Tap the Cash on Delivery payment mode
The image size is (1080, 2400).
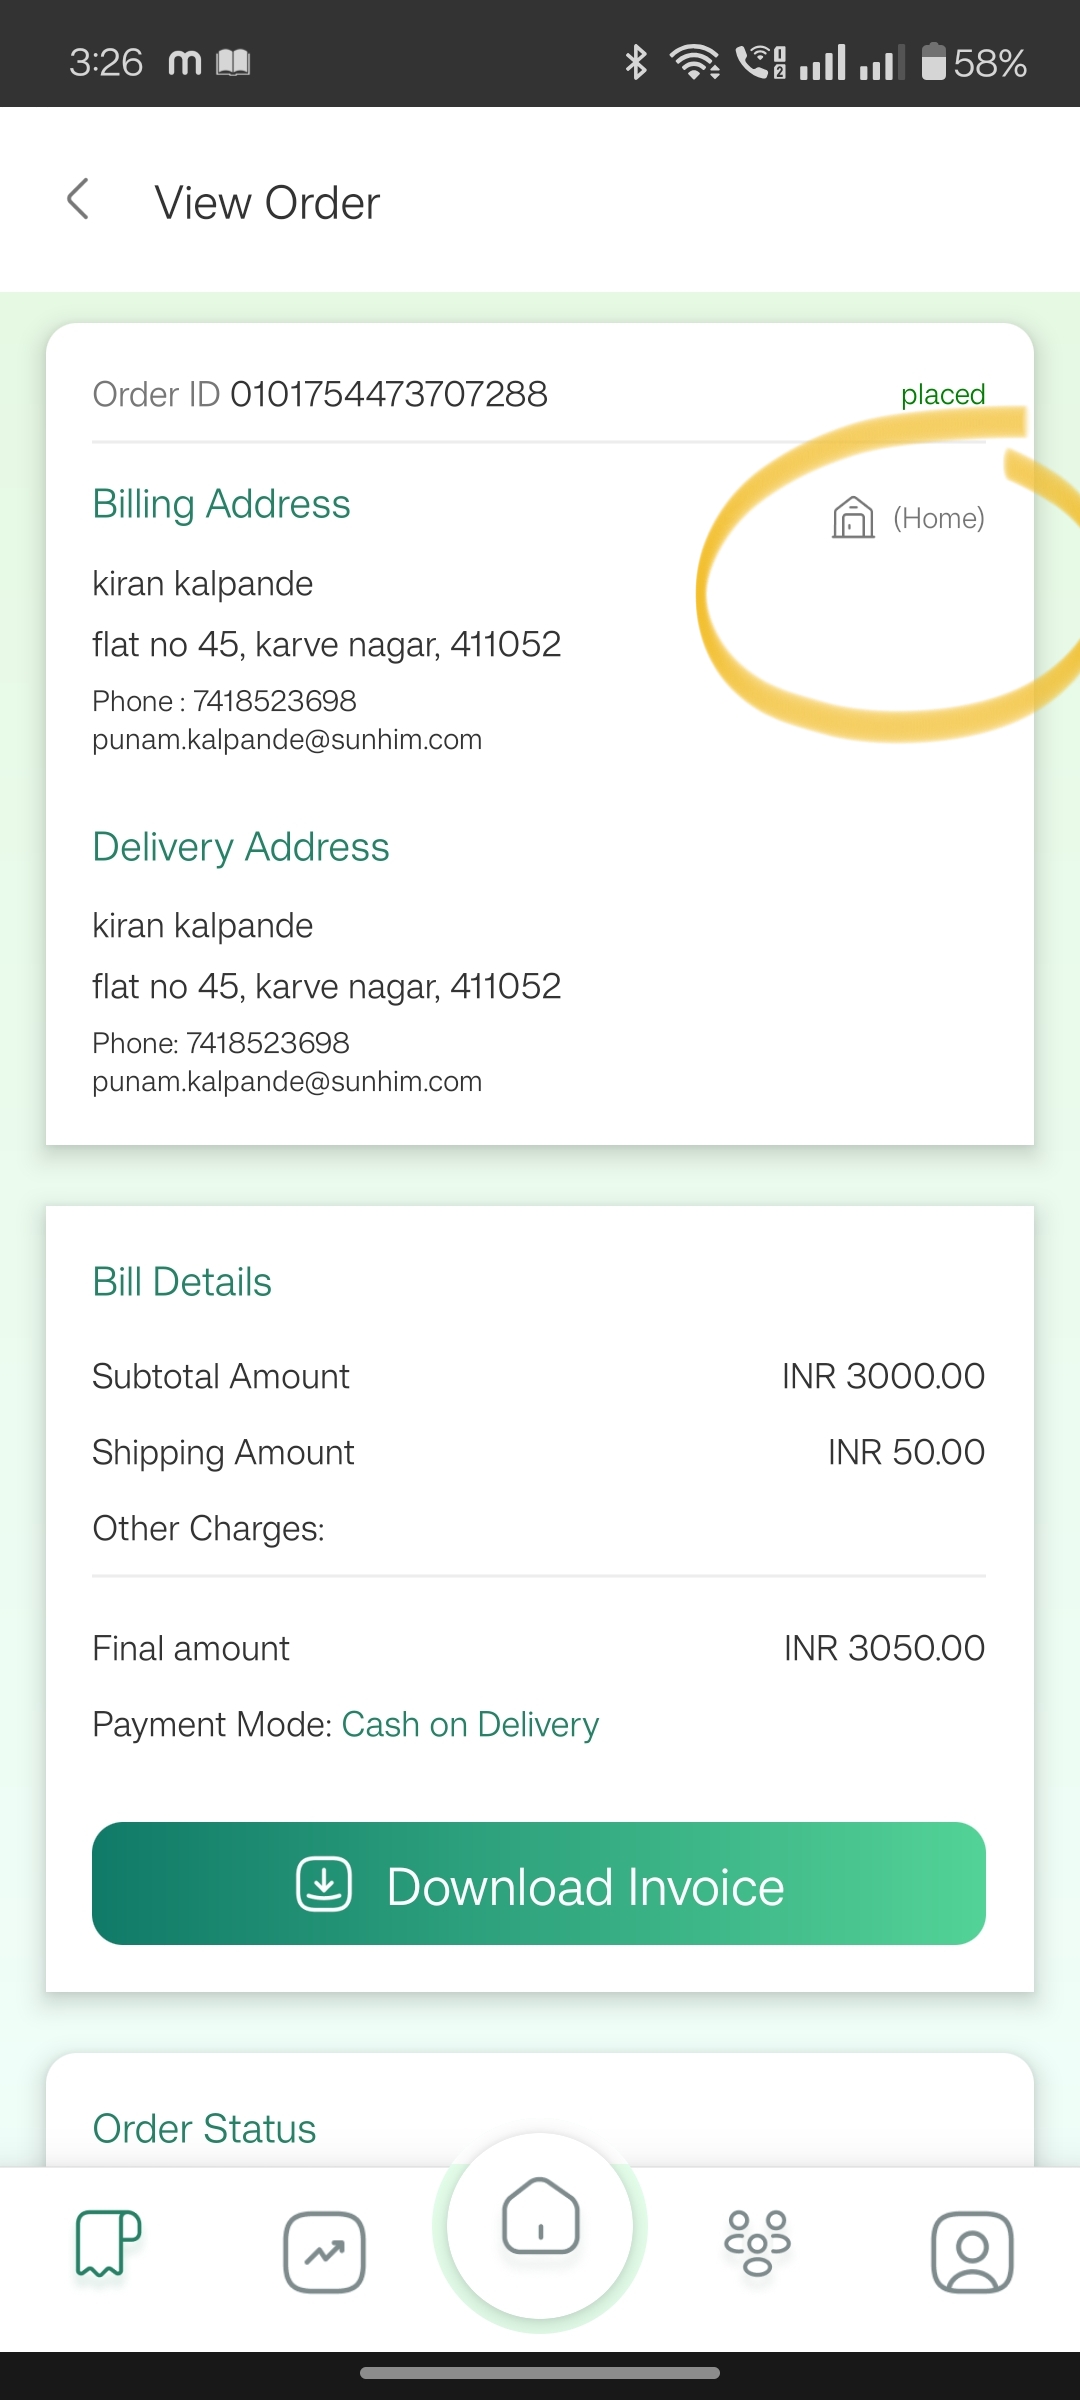[470, 1725]
